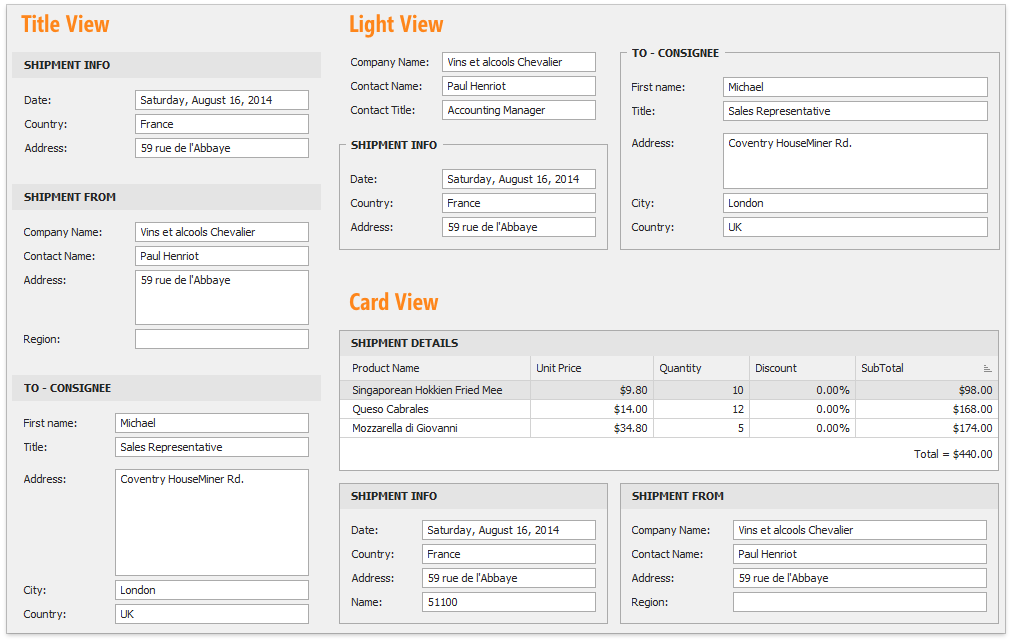Click the Unit Price column header
The image size is (1012, 642).
[x=591, y=368]
